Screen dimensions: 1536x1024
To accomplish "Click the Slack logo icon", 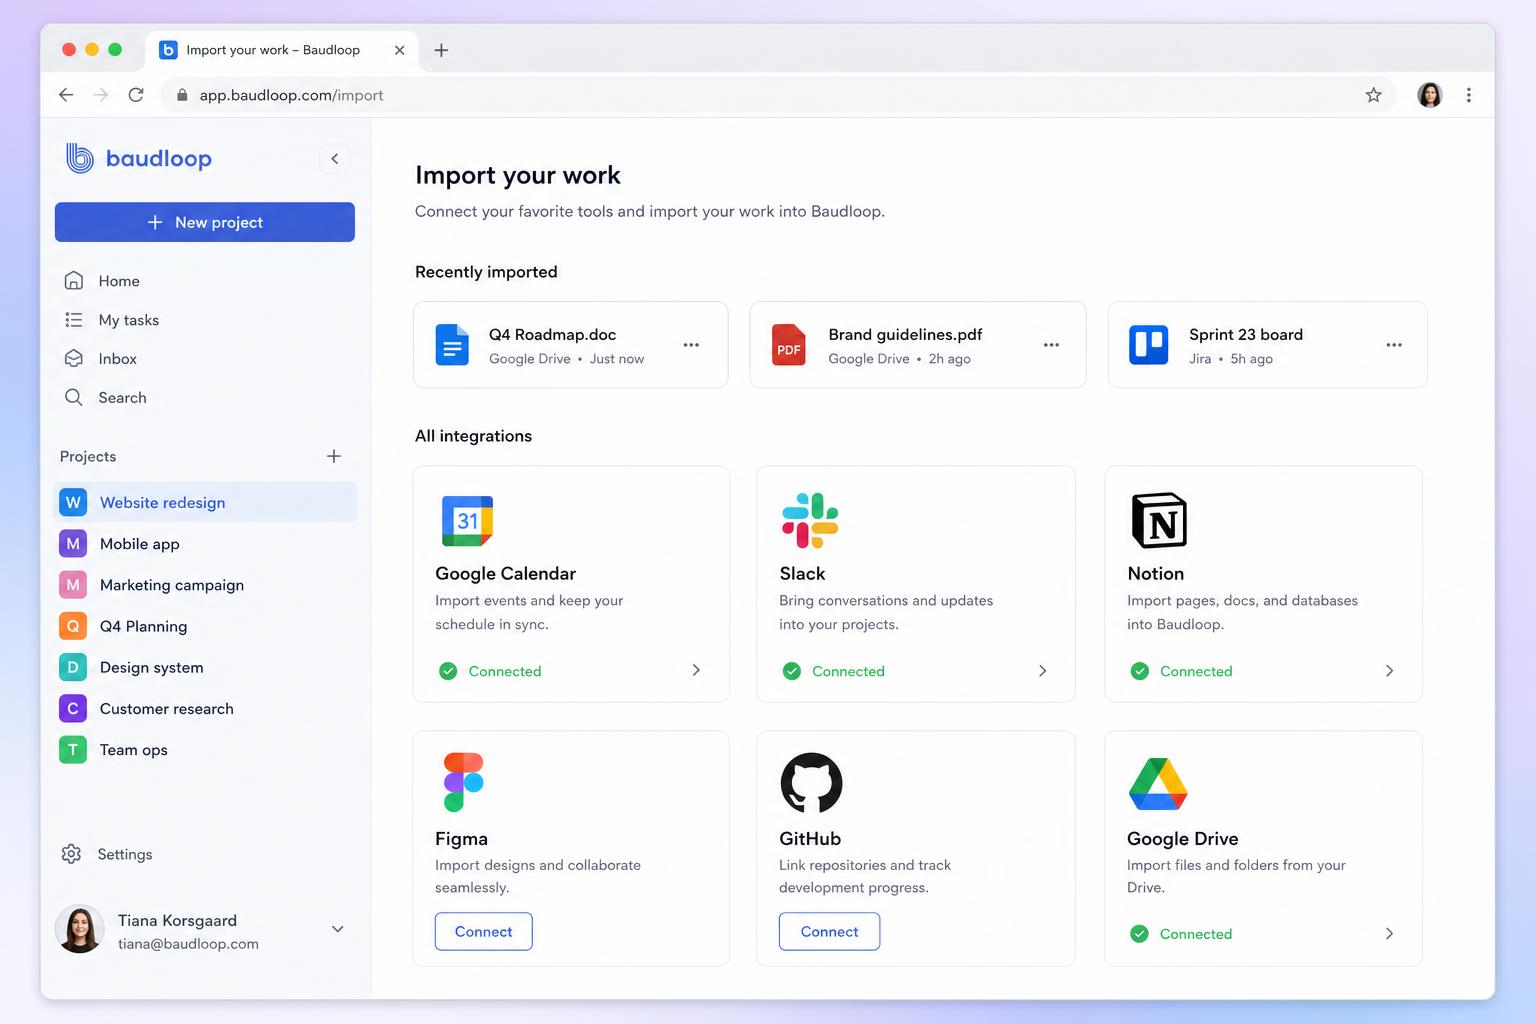I will coord(810,520).
